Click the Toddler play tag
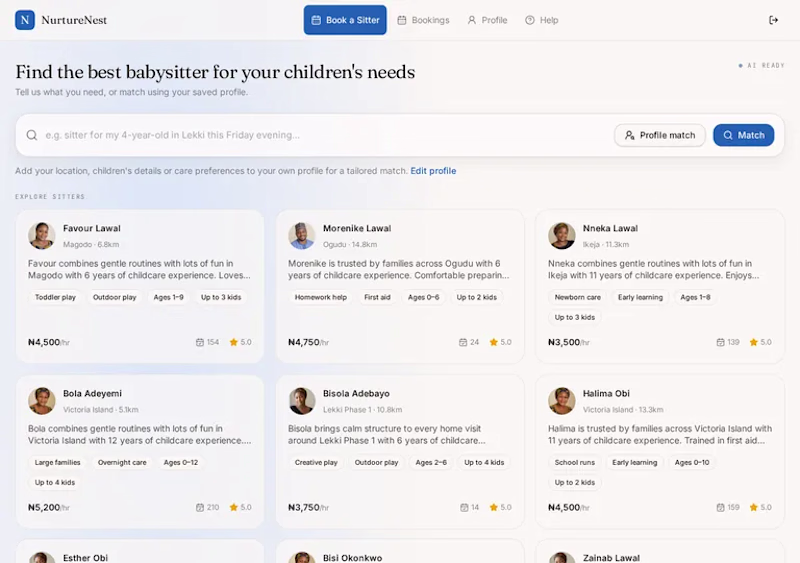Screen dimensions: 800x563 click(55, 297)
